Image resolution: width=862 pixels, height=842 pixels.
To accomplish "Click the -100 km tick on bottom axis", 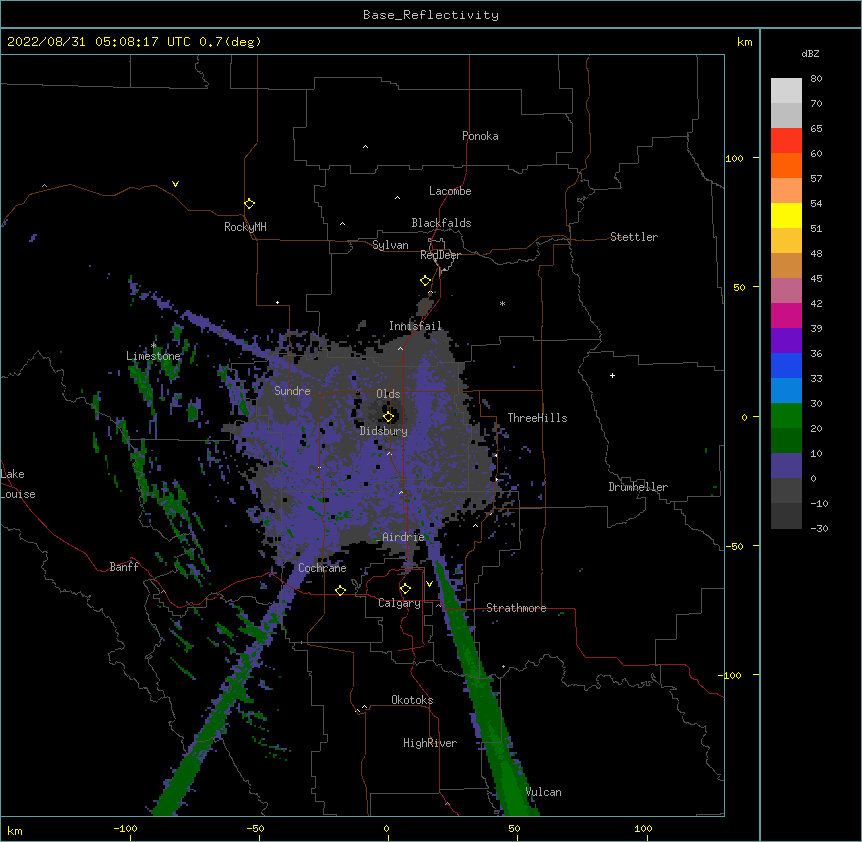I will click(126, 828).
